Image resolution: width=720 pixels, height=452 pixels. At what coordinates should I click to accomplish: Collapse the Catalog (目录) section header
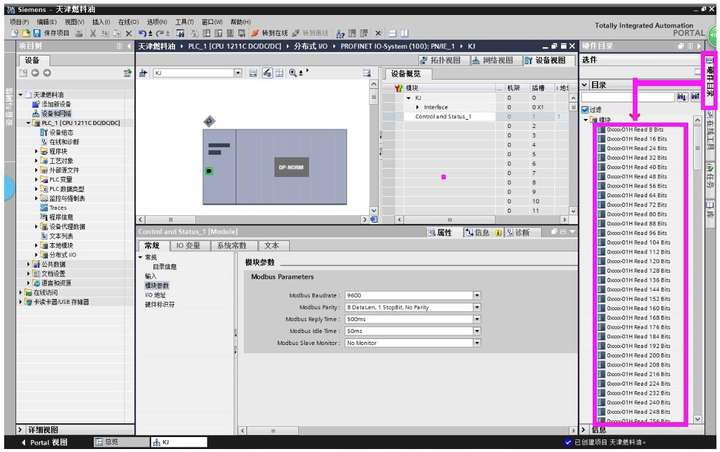[x=585, y=85]
